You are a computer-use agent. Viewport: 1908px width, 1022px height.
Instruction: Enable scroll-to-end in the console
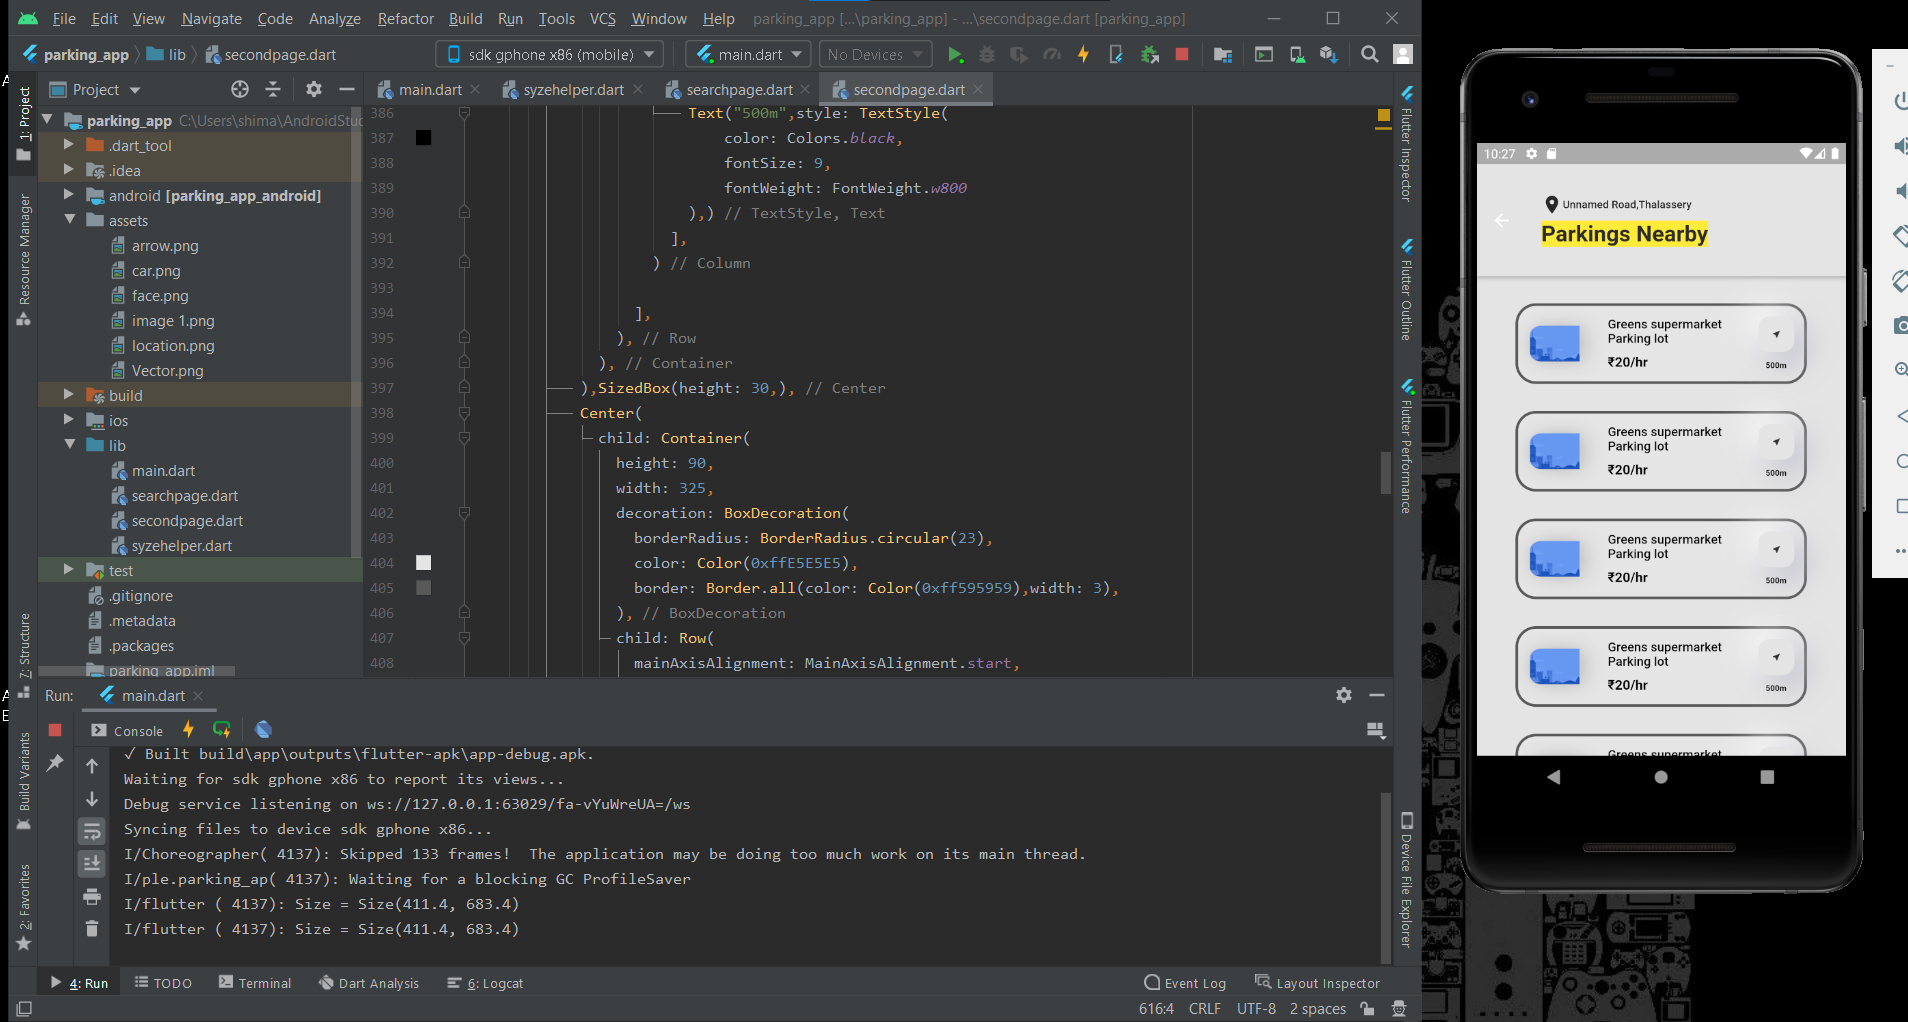[93, 863]
